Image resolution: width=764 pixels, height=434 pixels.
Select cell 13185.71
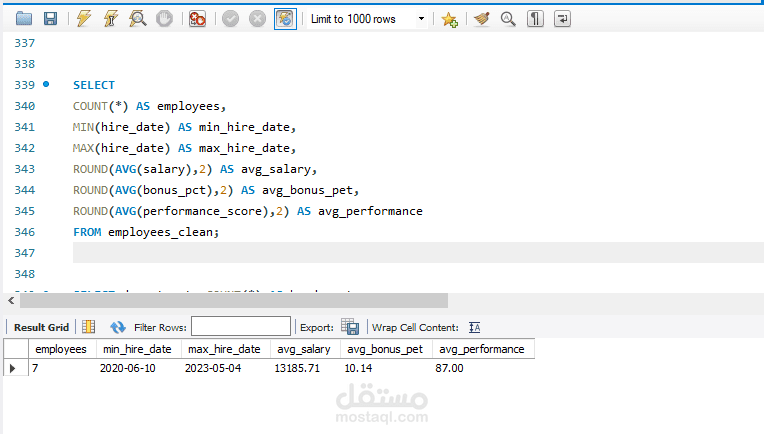pos(305,368)
